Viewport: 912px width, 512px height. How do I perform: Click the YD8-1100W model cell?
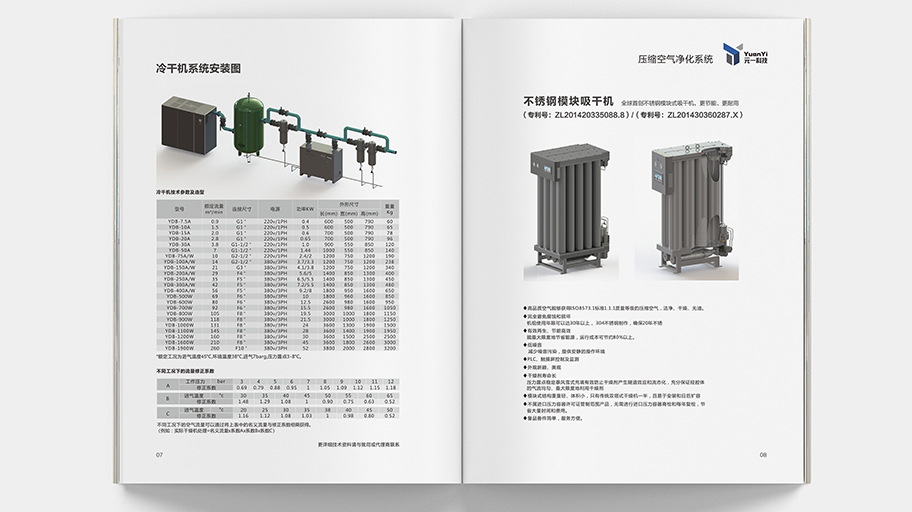pyautogui.click(x=179, y=331)
